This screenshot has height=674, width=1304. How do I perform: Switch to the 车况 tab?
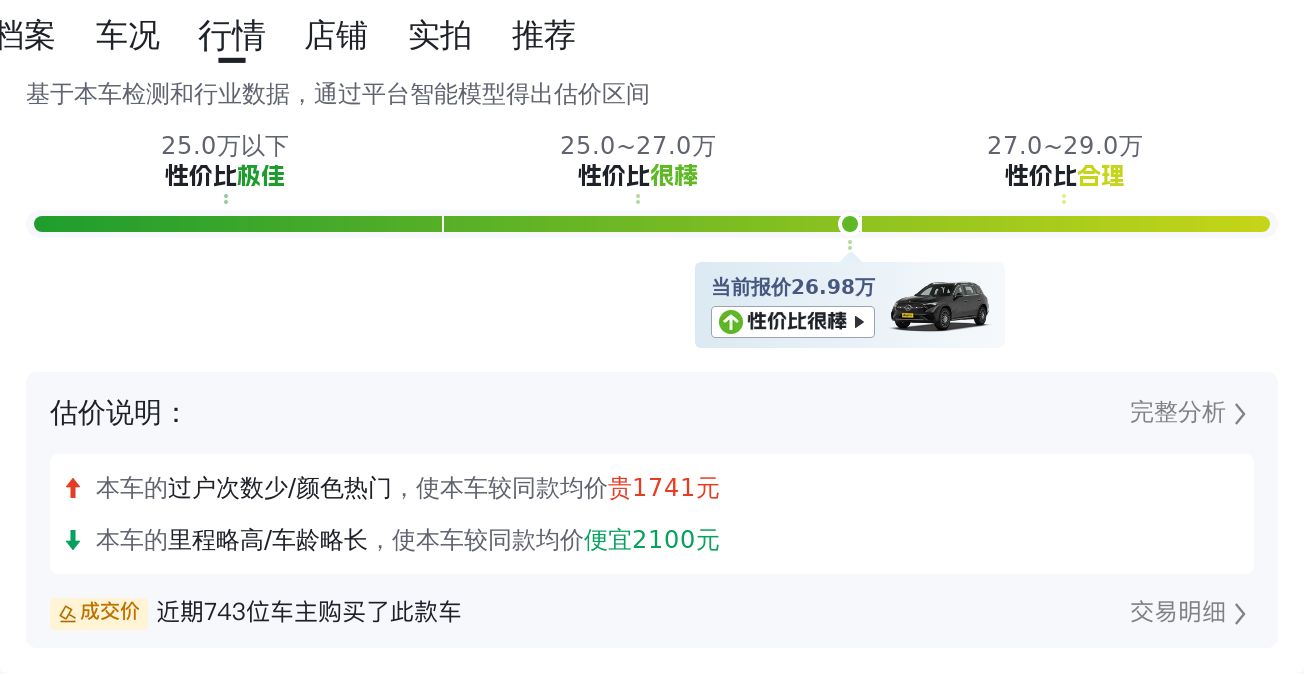tap(127, 36)
